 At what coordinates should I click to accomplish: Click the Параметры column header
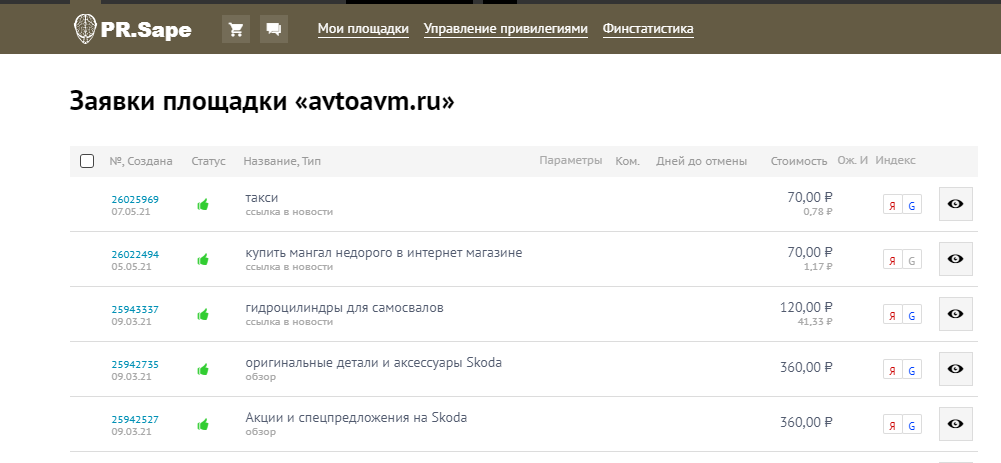[571, 160]
